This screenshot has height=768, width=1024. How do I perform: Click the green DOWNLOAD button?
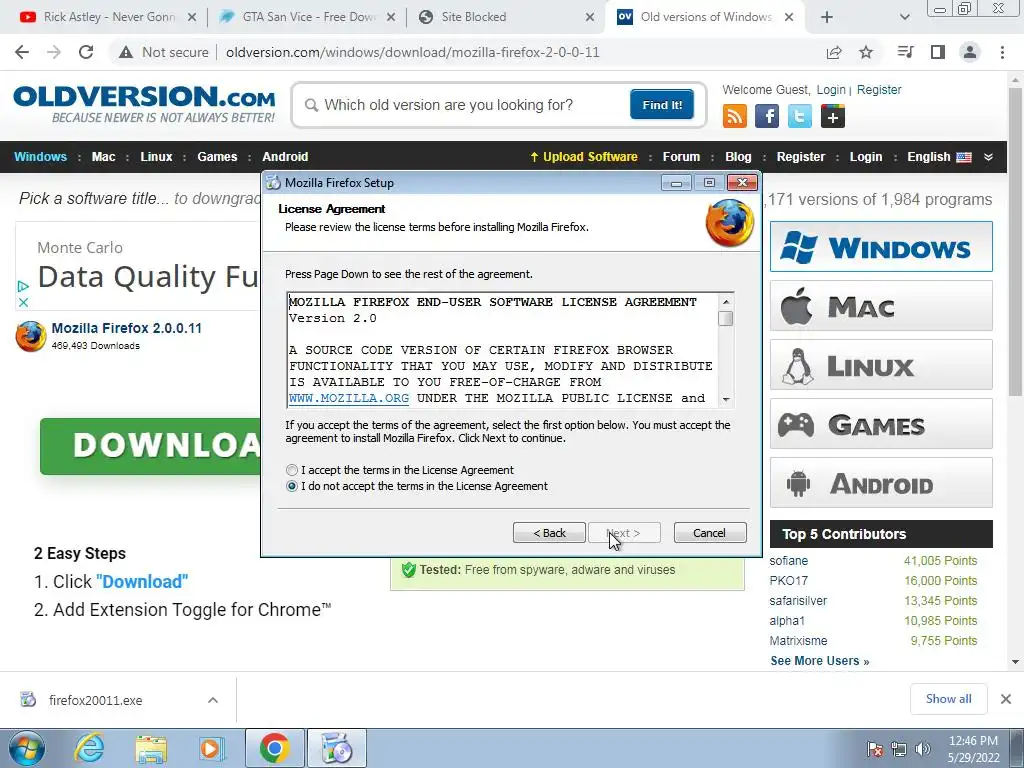pyautogui.click(x=150, y=446)
